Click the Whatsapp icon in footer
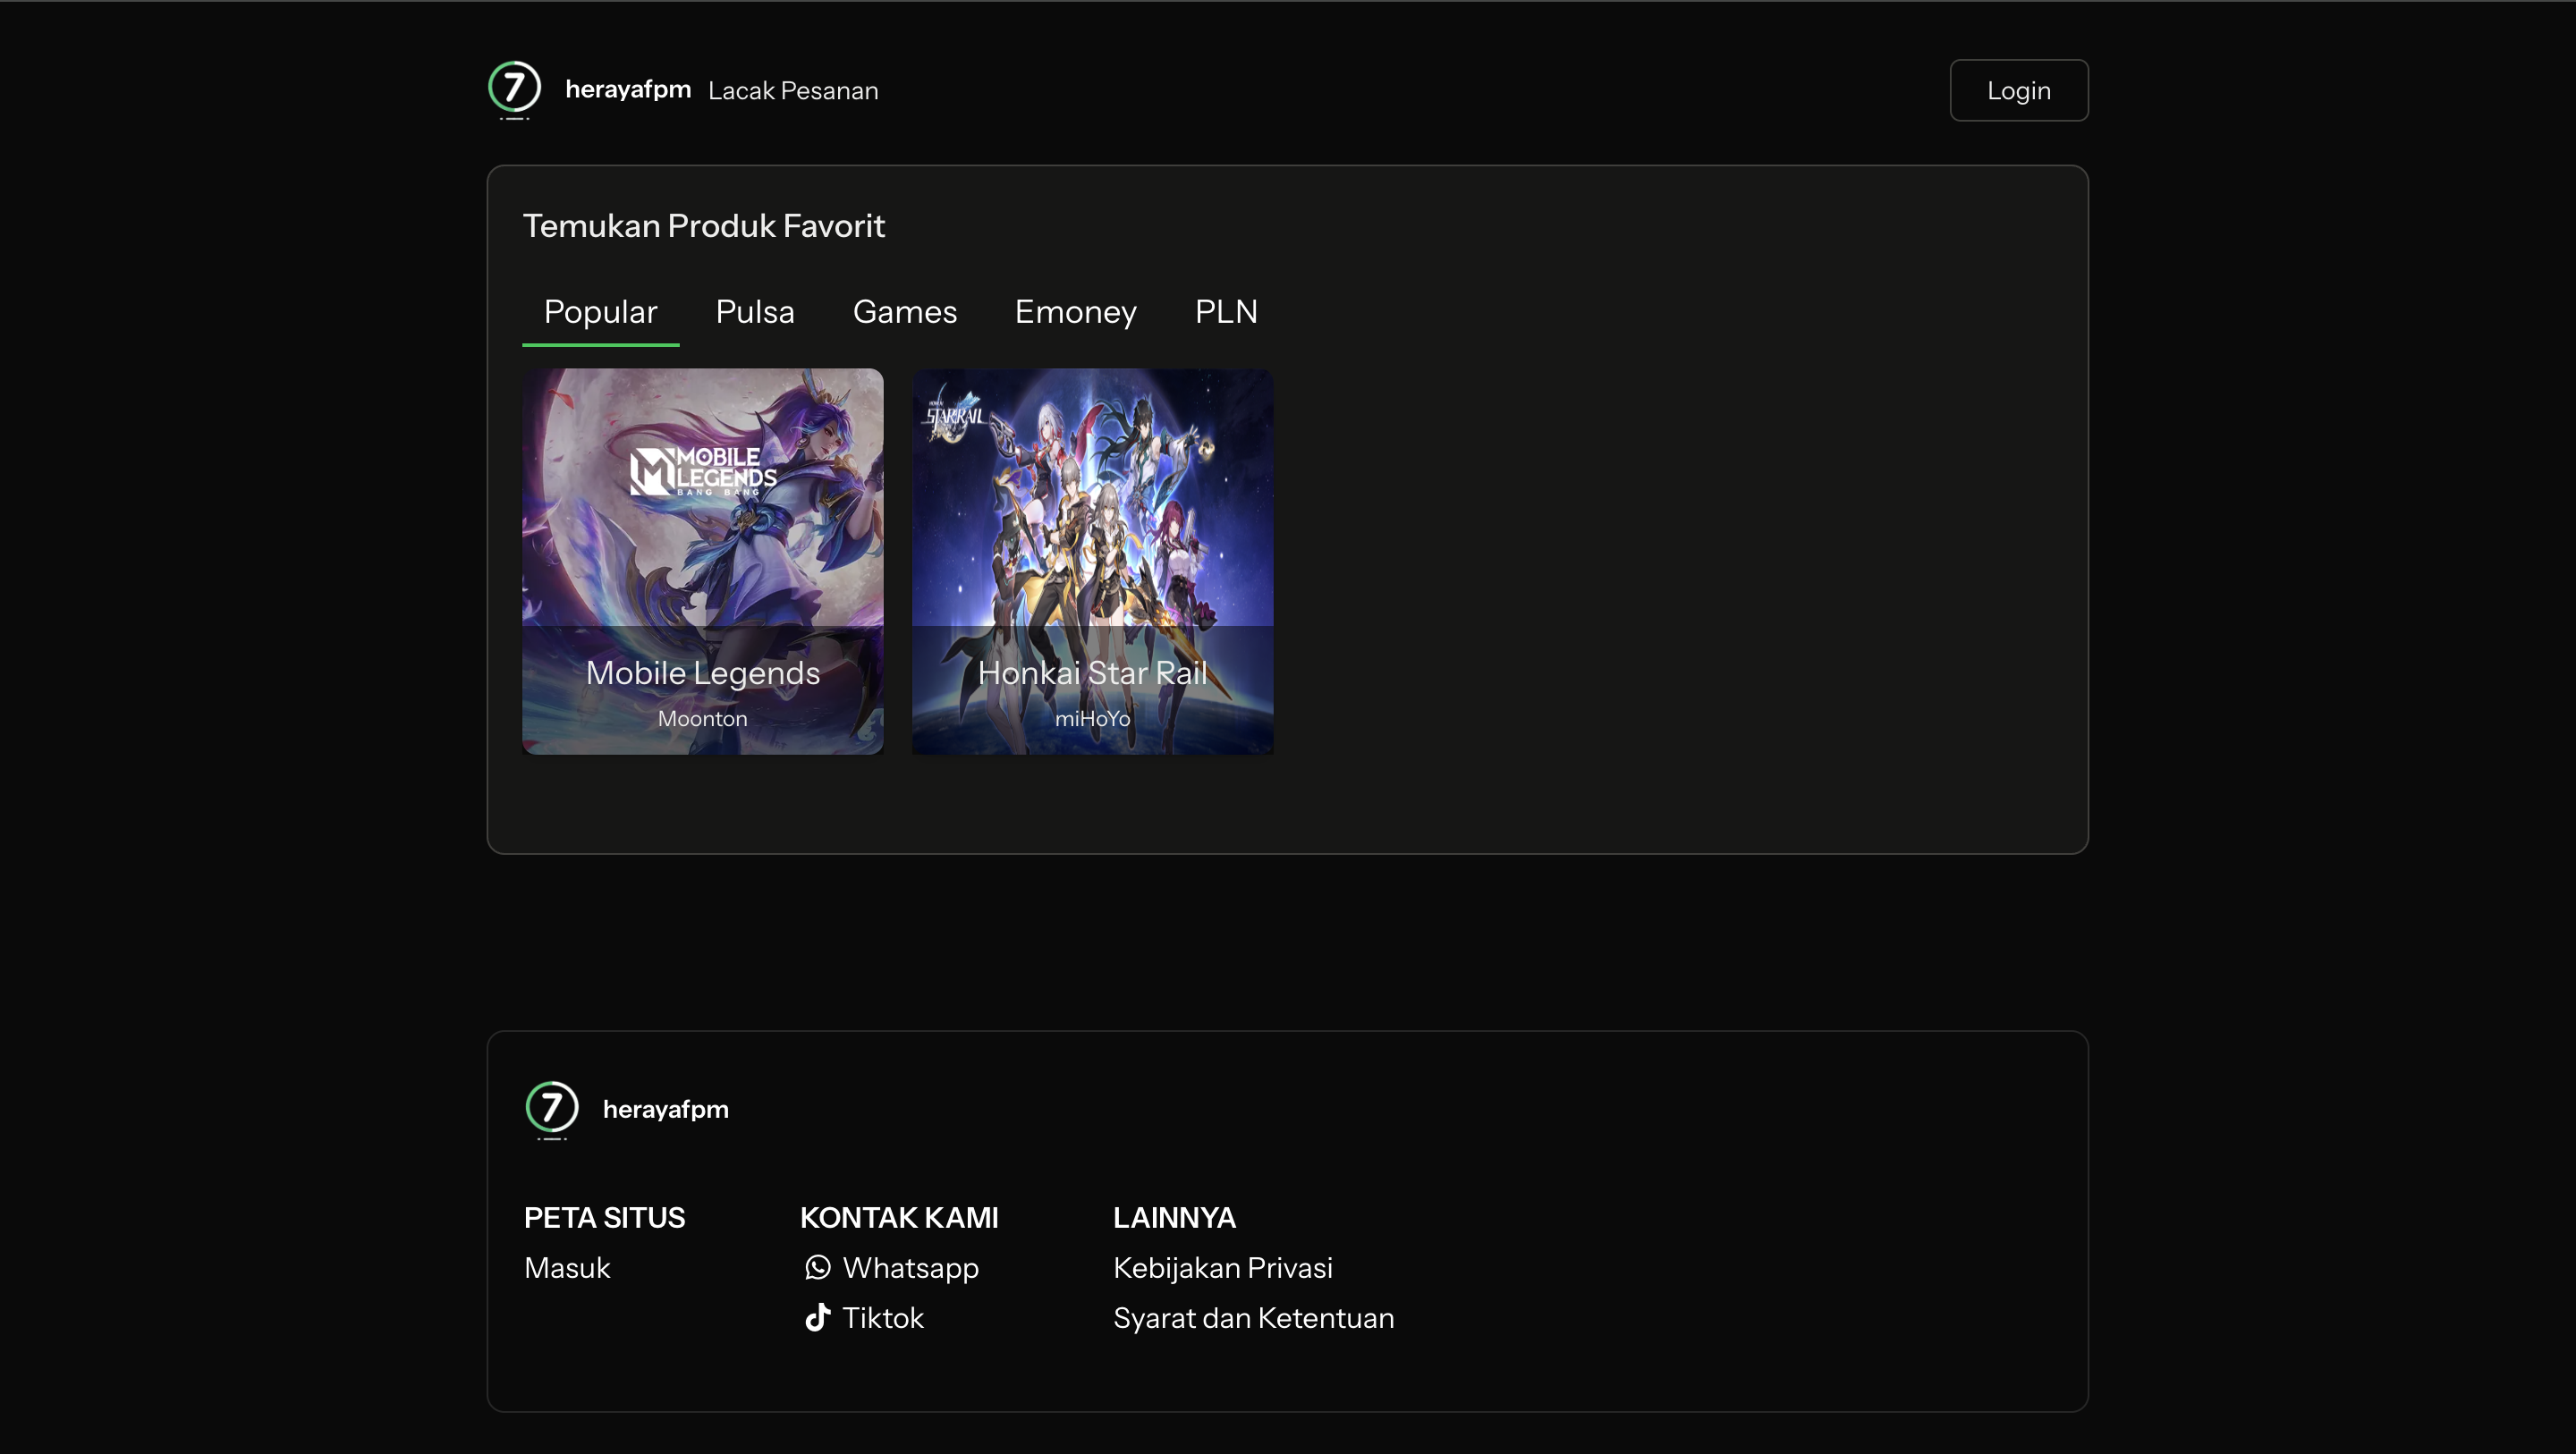The image size is (2576, 1454). click(x=817, y=1267)
